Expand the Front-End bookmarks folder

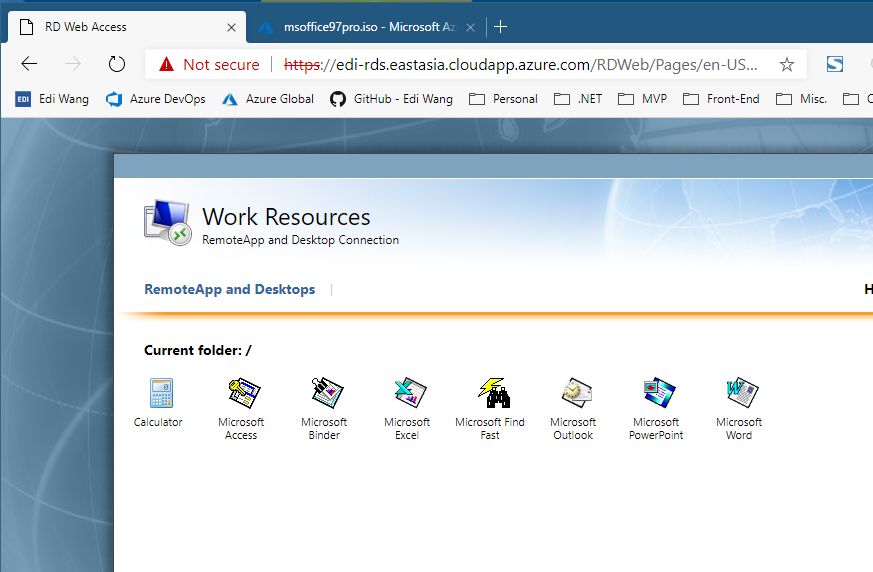coord(722,99)
